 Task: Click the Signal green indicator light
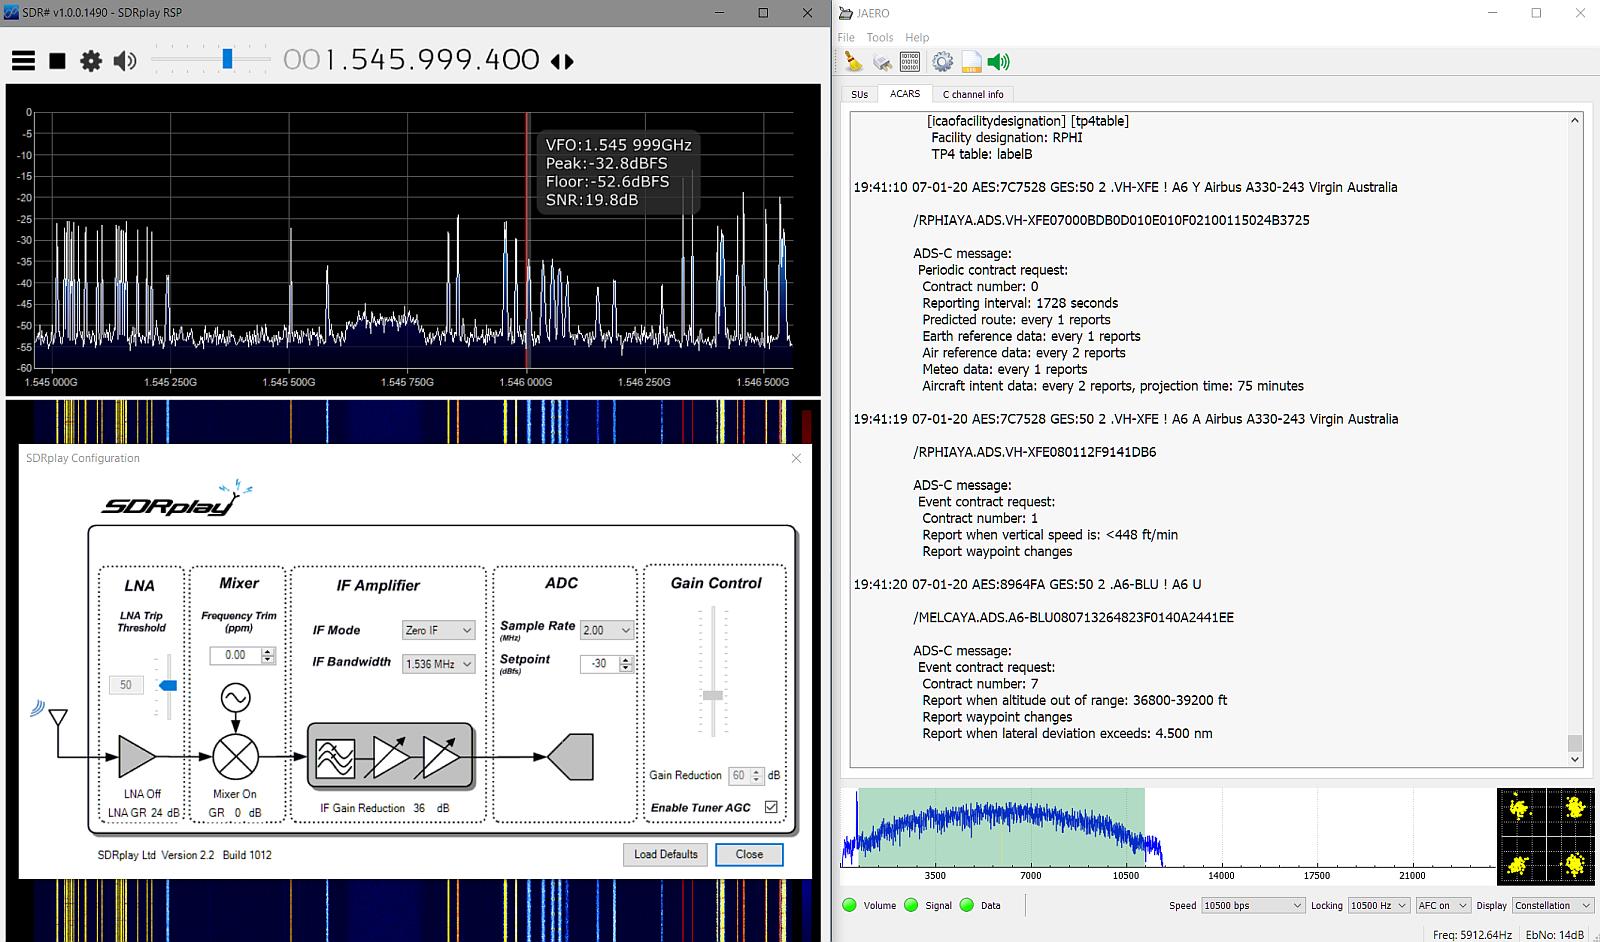[911, 905]
